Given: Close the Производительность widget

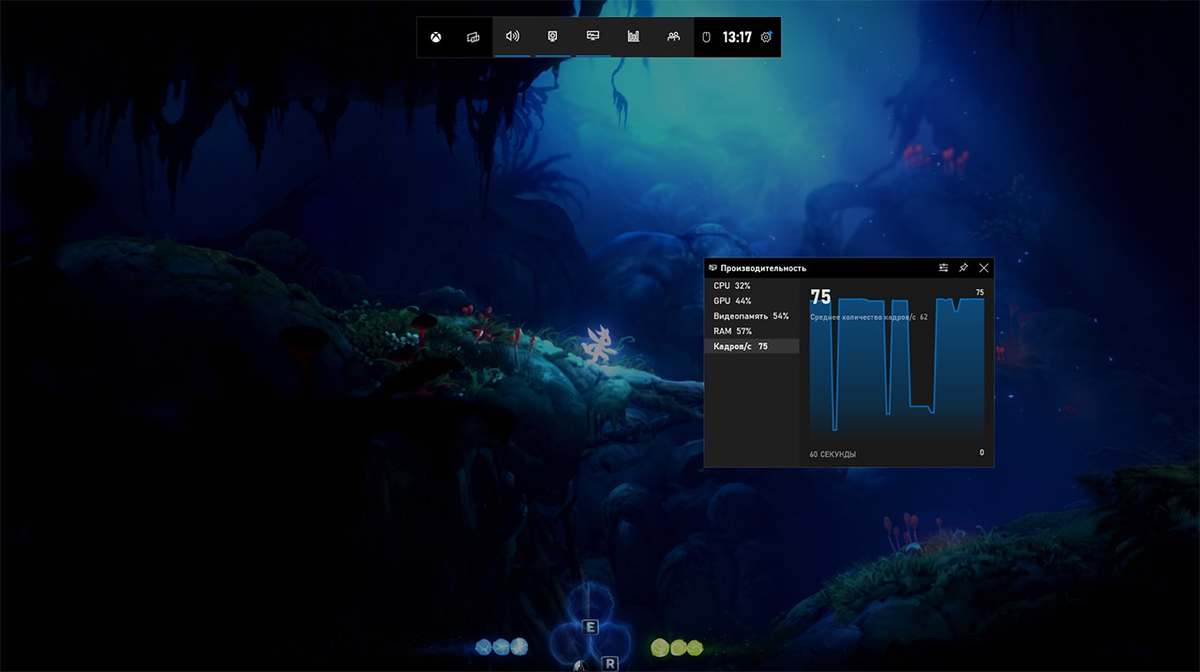Looking at the screenshot, I should (x=984, y=268).
